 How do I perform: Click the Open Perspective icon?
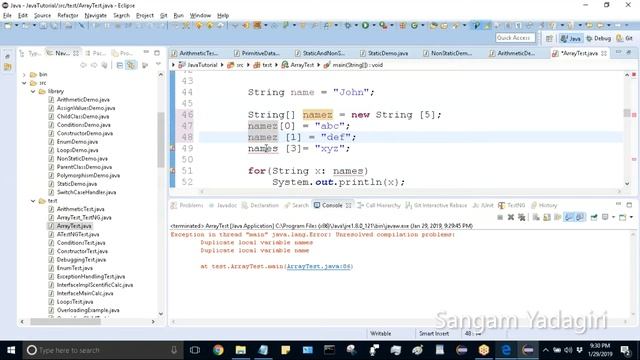point(549,38)
